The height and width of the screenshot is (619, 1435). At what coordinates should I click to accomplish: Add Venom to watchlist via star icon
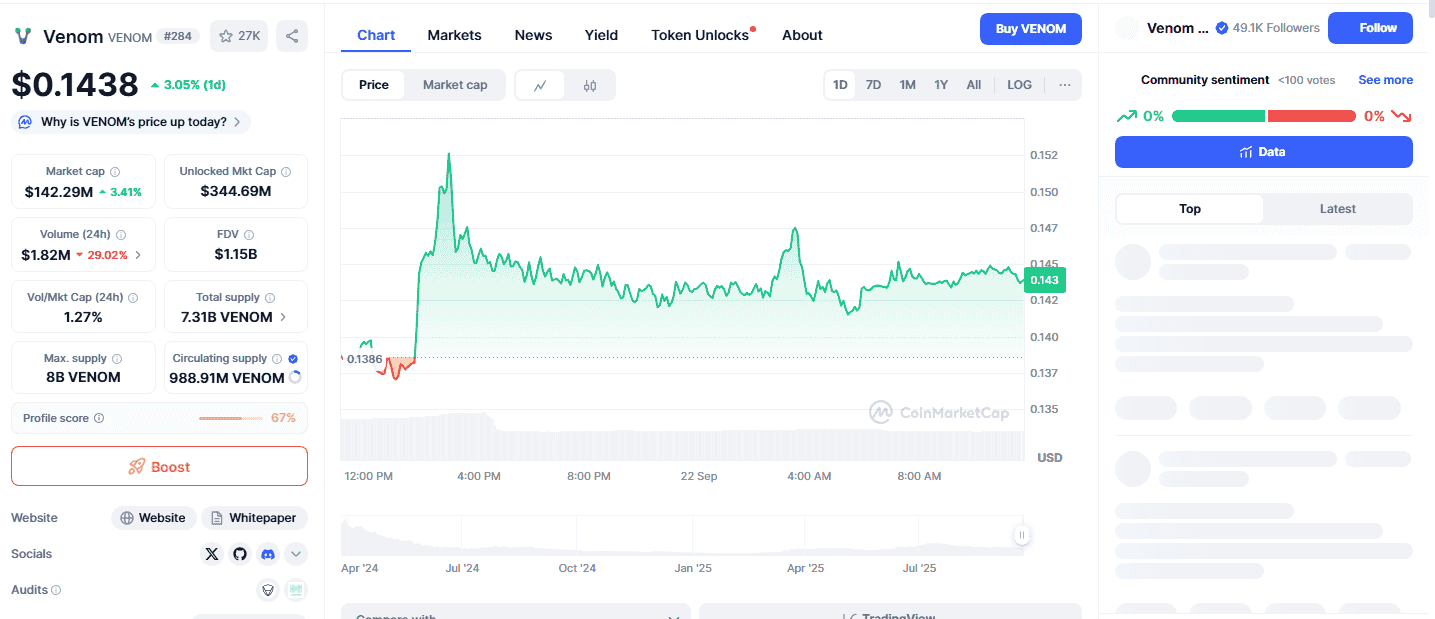coord(226,36)
